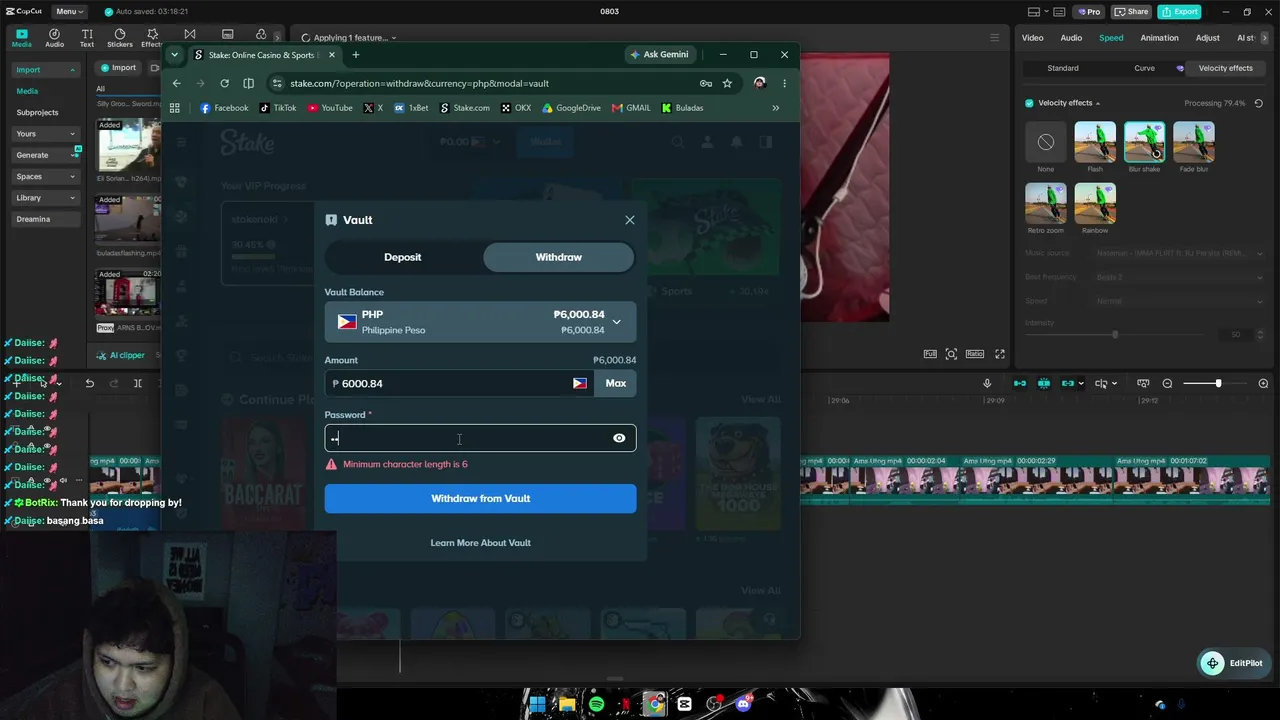Open the Audio panel in CapCut
The image size is (1280, 720).
54,38
